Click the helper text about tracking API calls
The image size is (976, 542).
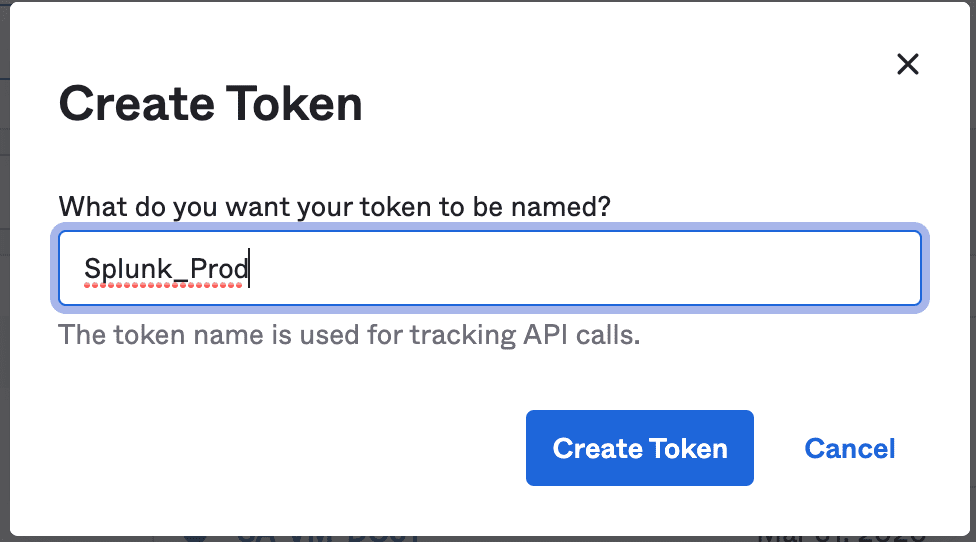click(349, 335)
